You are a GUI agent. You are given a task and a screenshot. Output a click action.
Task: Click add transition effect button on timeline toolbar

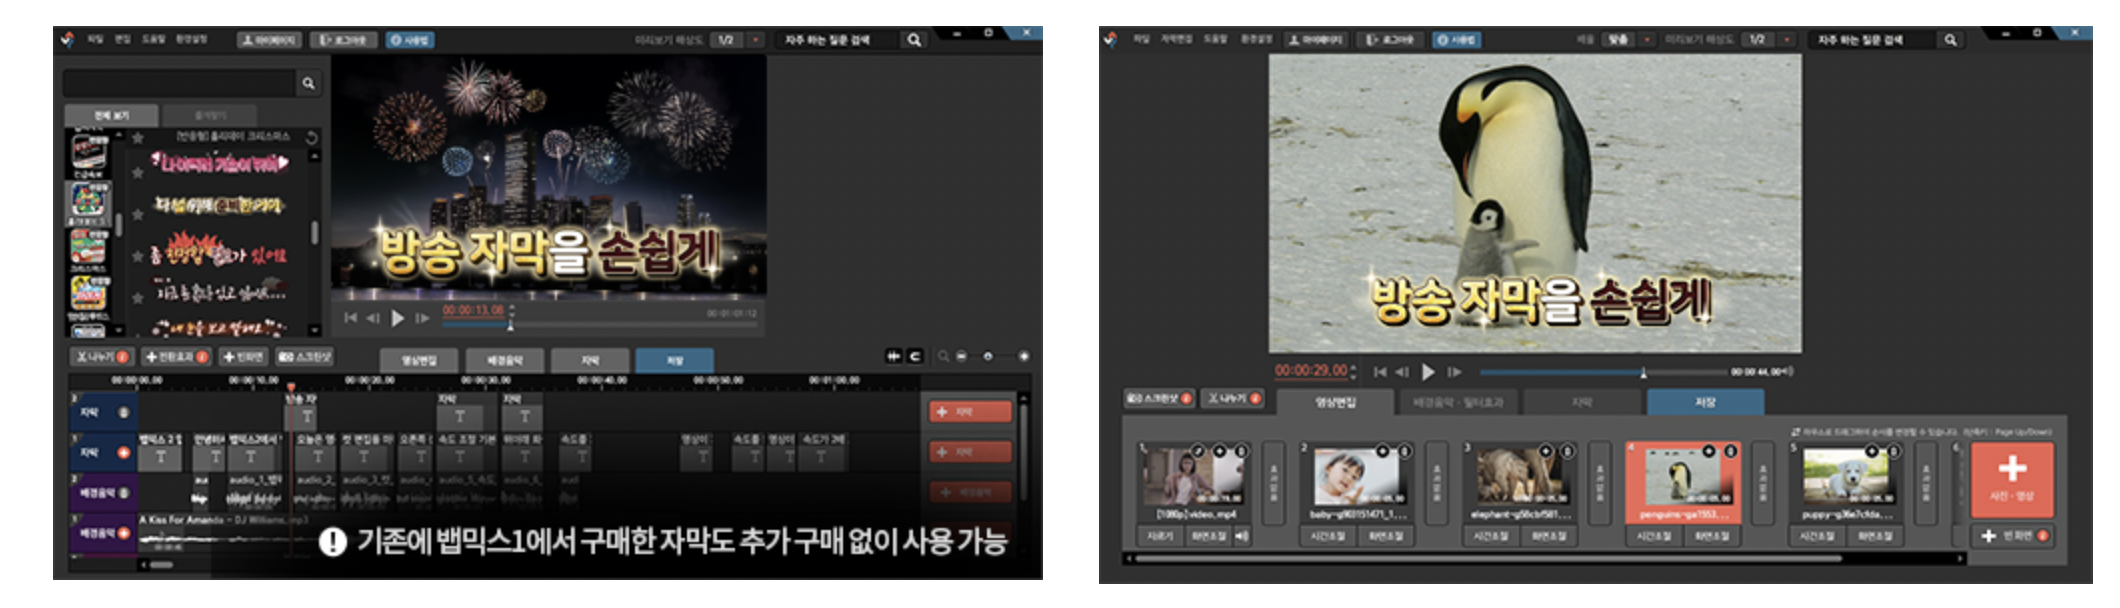[x=176, y=357]
